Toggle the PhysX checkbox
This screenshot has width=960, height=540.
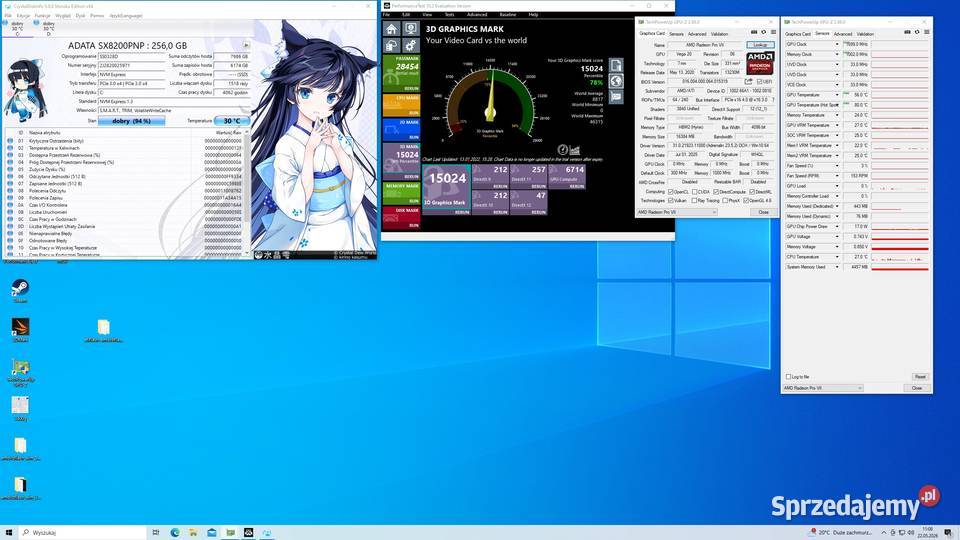pyautogui.click(x=726, y=200)
